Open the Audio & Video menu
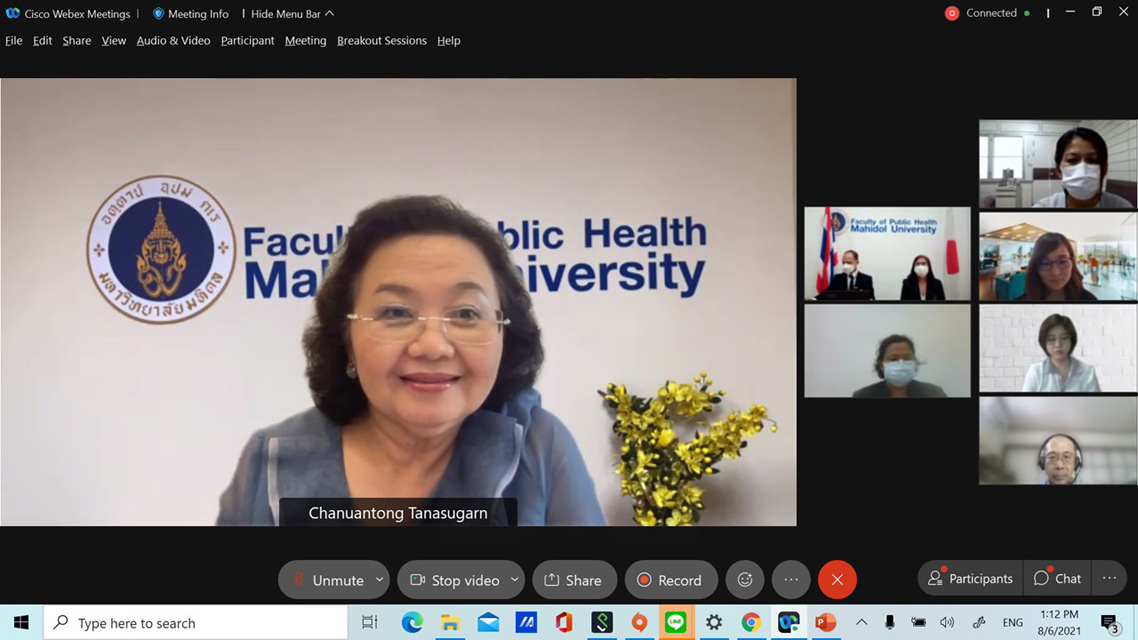Image resolution: width=1138 pixels, height=640 pixels. 173,41
